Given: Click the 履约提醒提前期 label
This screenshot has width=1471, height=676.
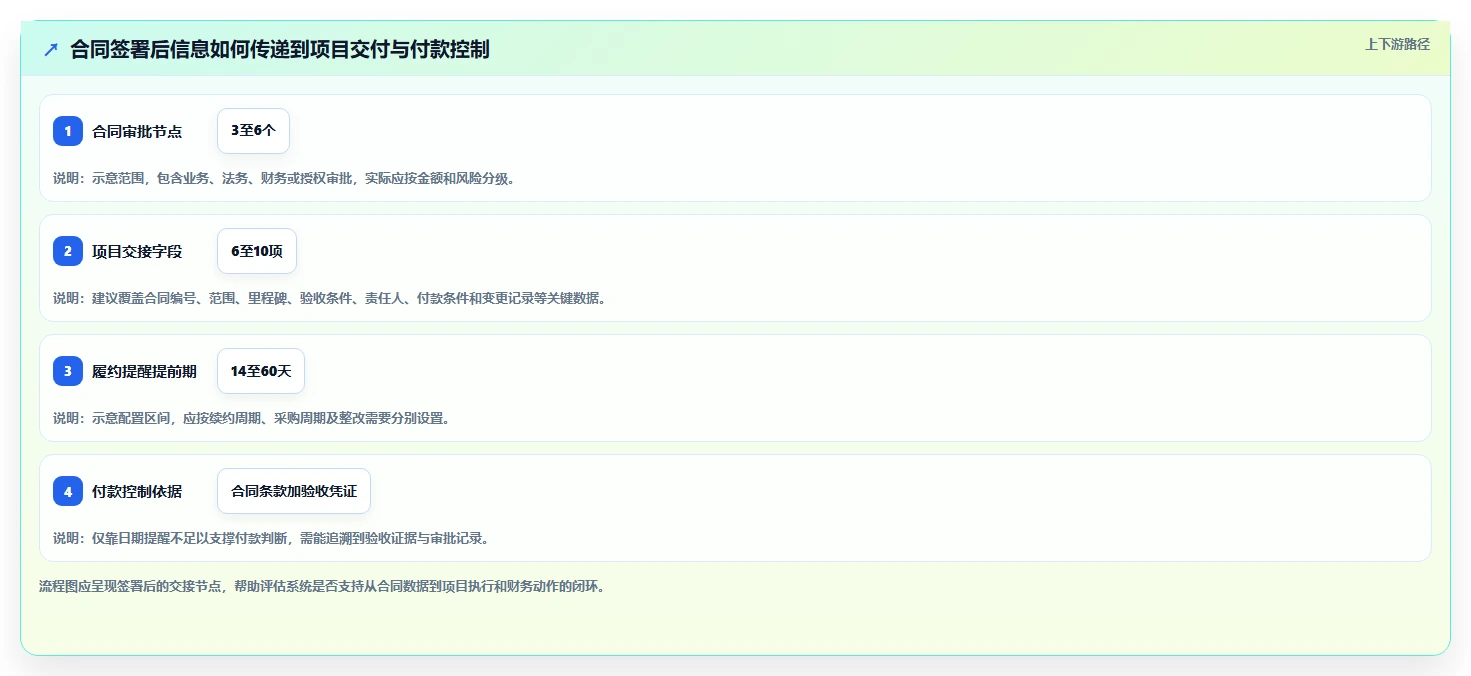Looking at the screenshot, I should click(x=144, y=371).
